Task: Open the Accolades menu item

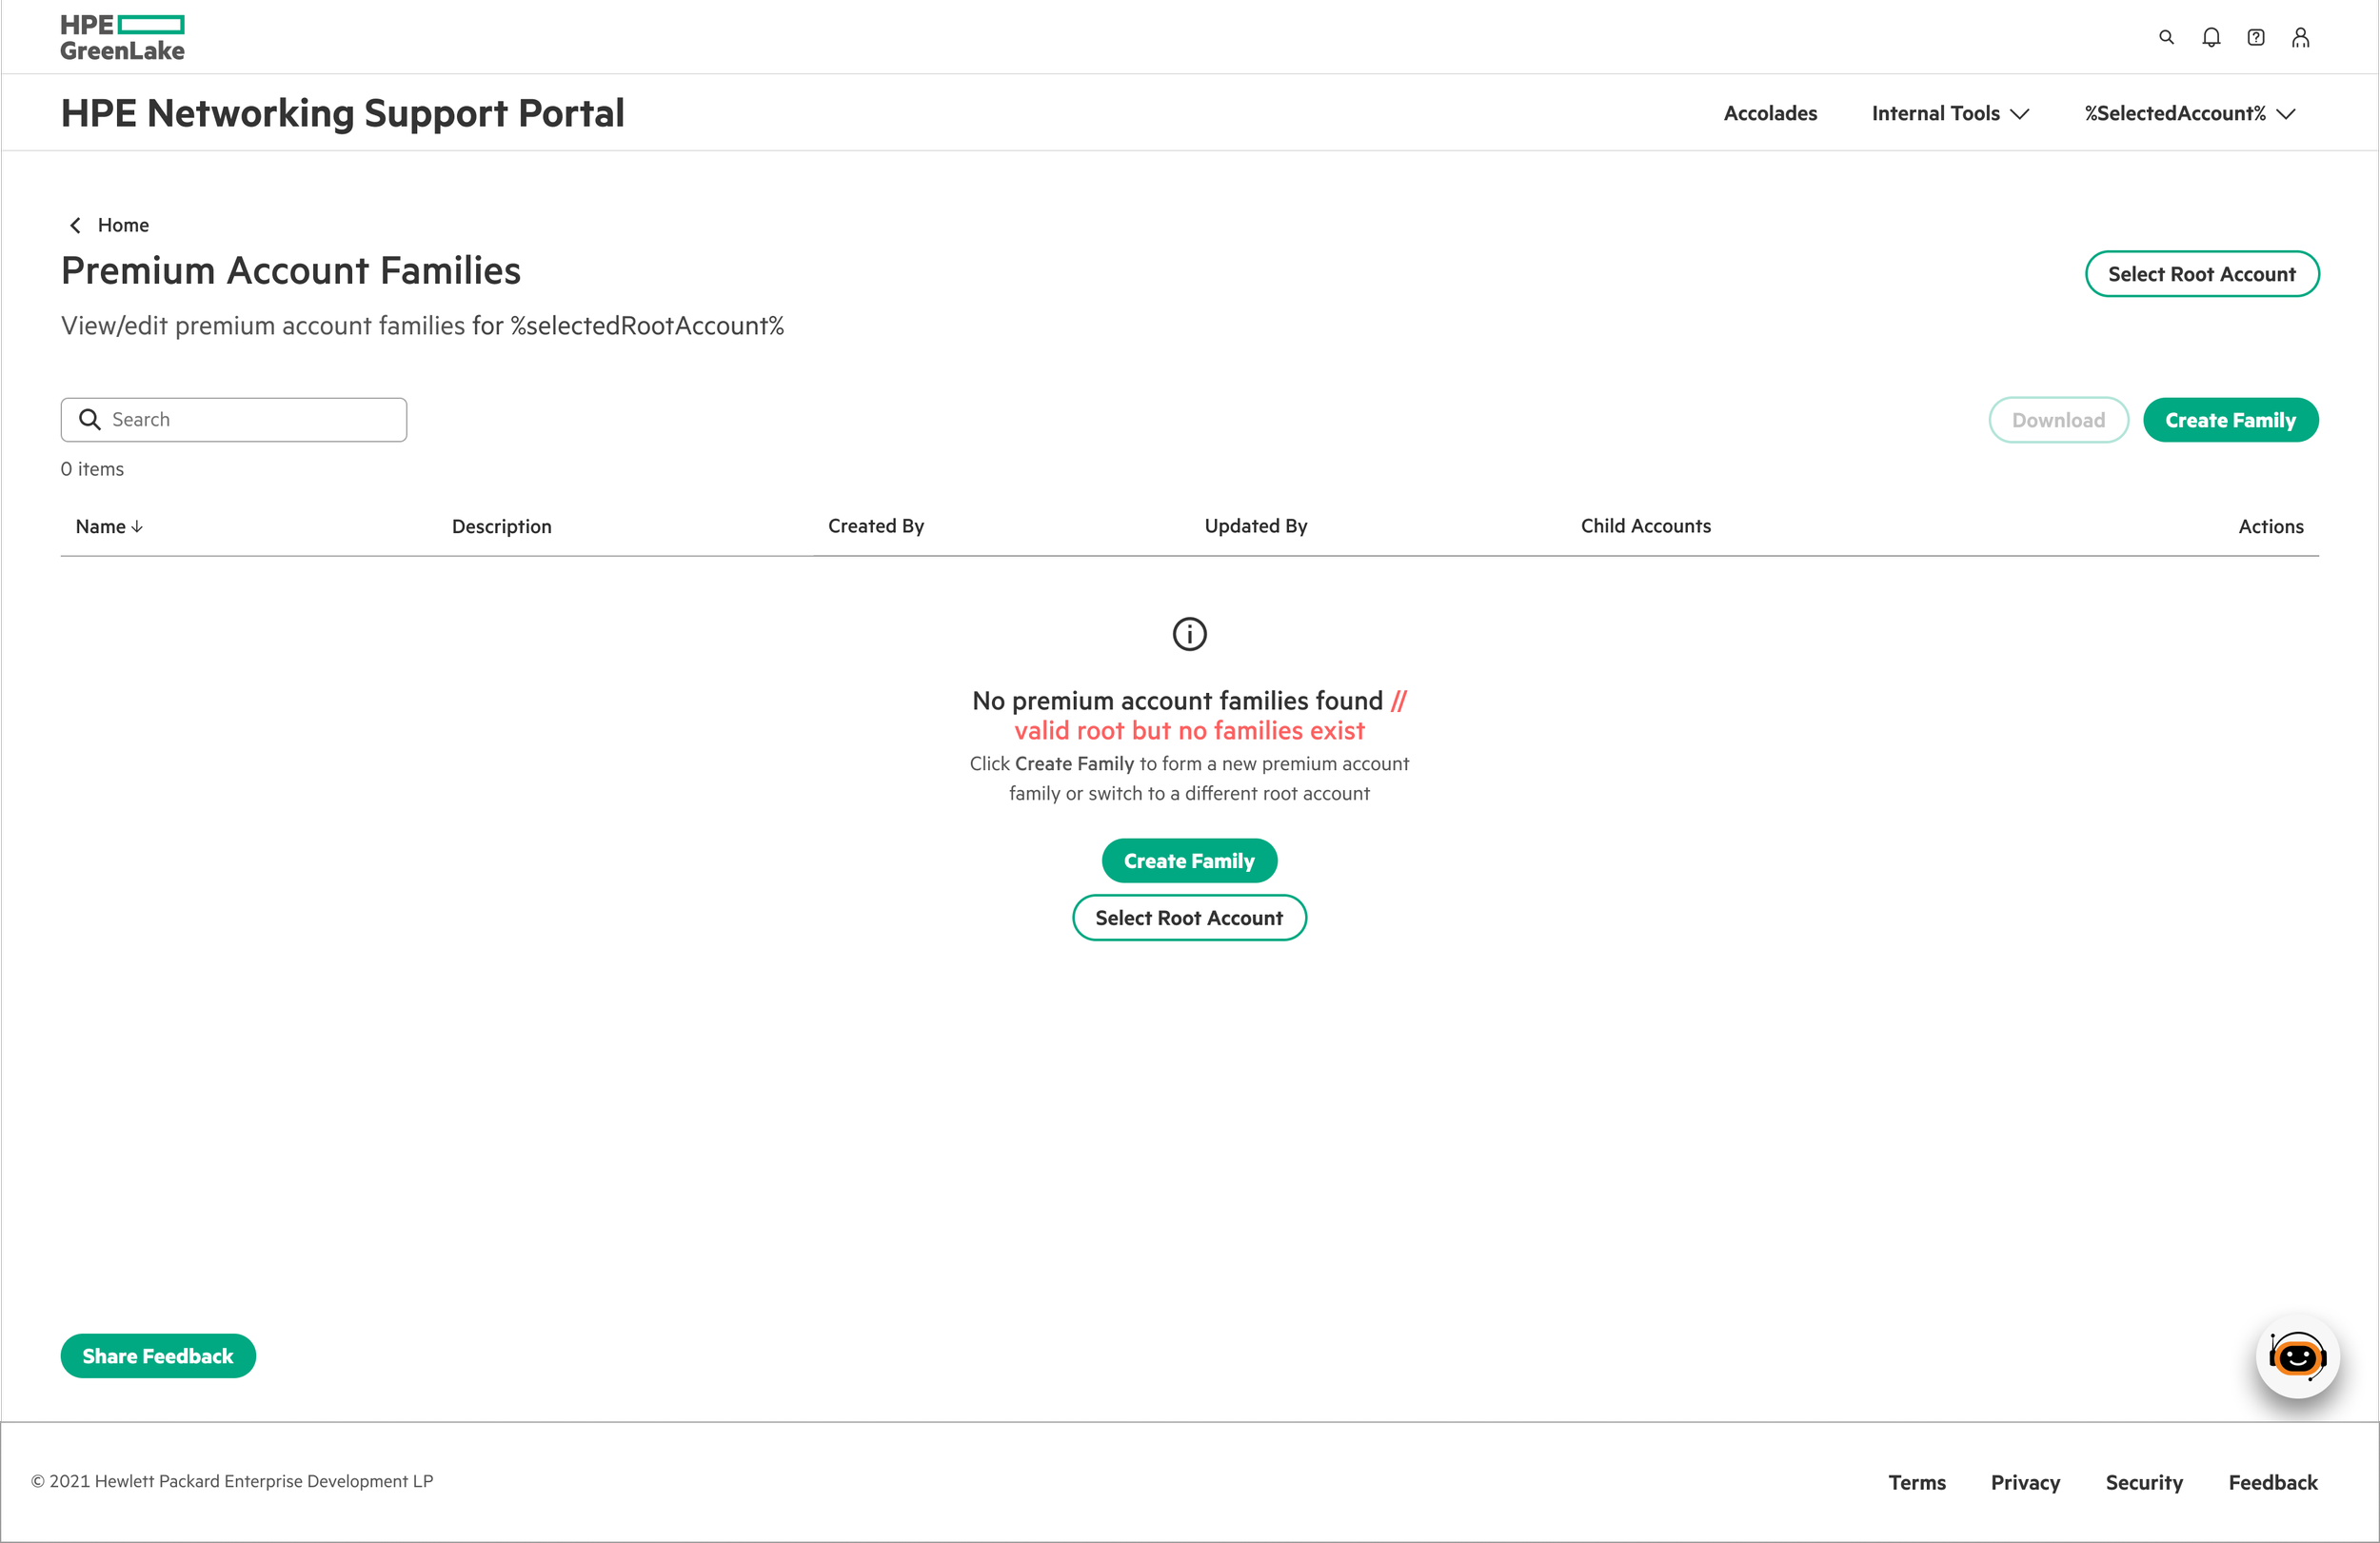Action: [x=1770, y=113]
